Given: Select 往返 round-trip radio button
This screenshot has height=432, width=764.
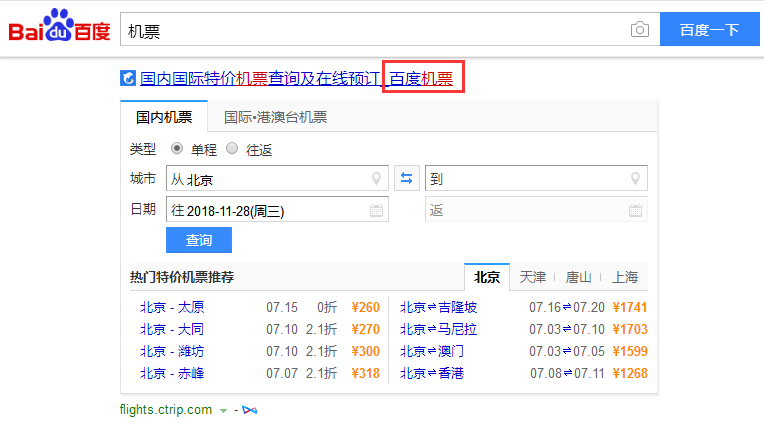Looking at the screenshot, I should point(232,148).
